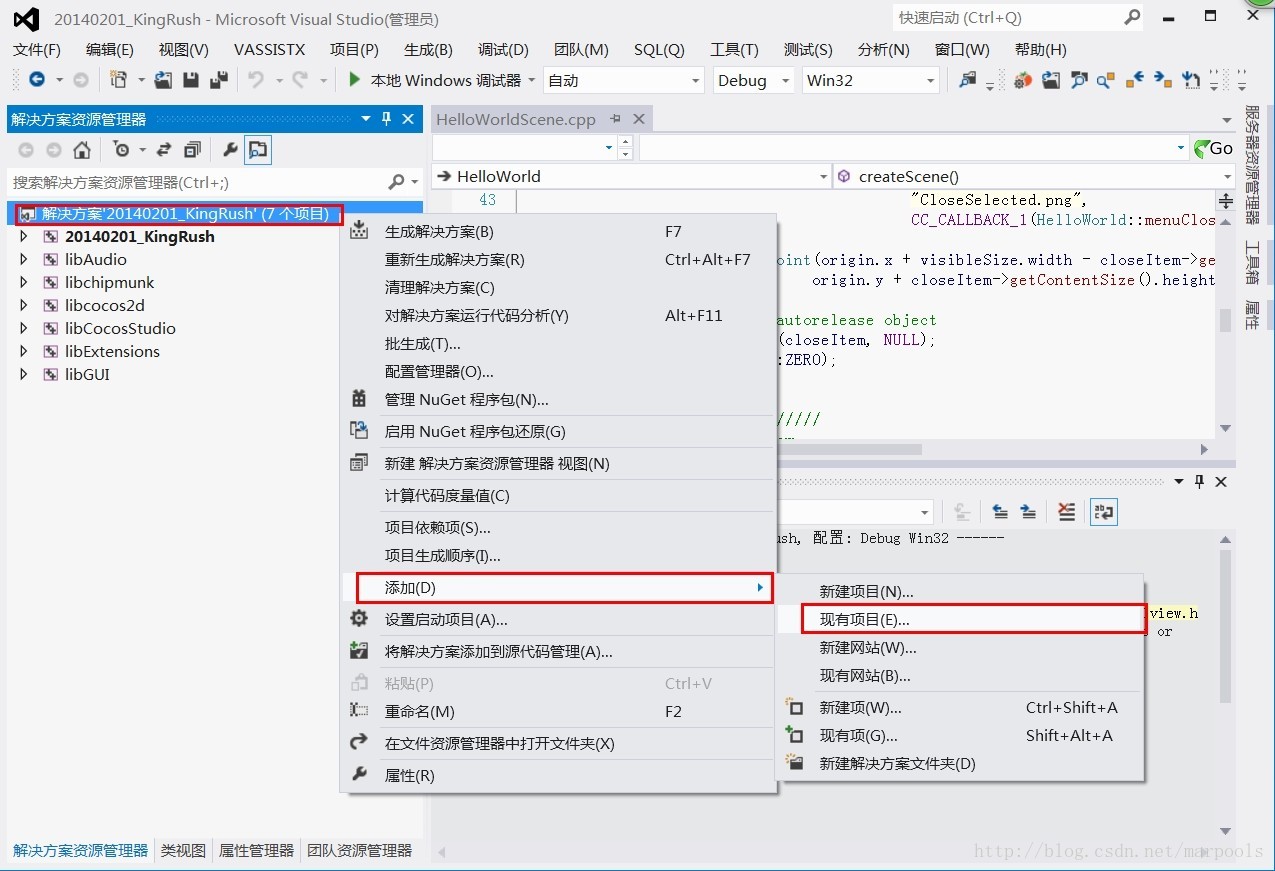Expand the libchipmunk project node
The image size is (1275, 871).
(x=24, y=283)
